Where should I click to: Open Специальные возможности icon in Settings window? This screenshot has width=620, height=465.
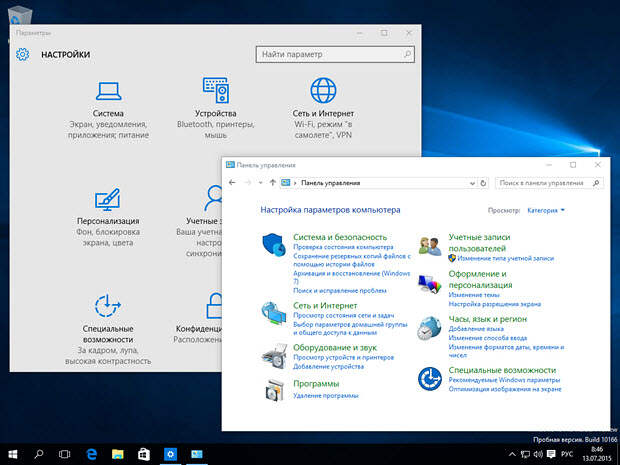[108, 306]
